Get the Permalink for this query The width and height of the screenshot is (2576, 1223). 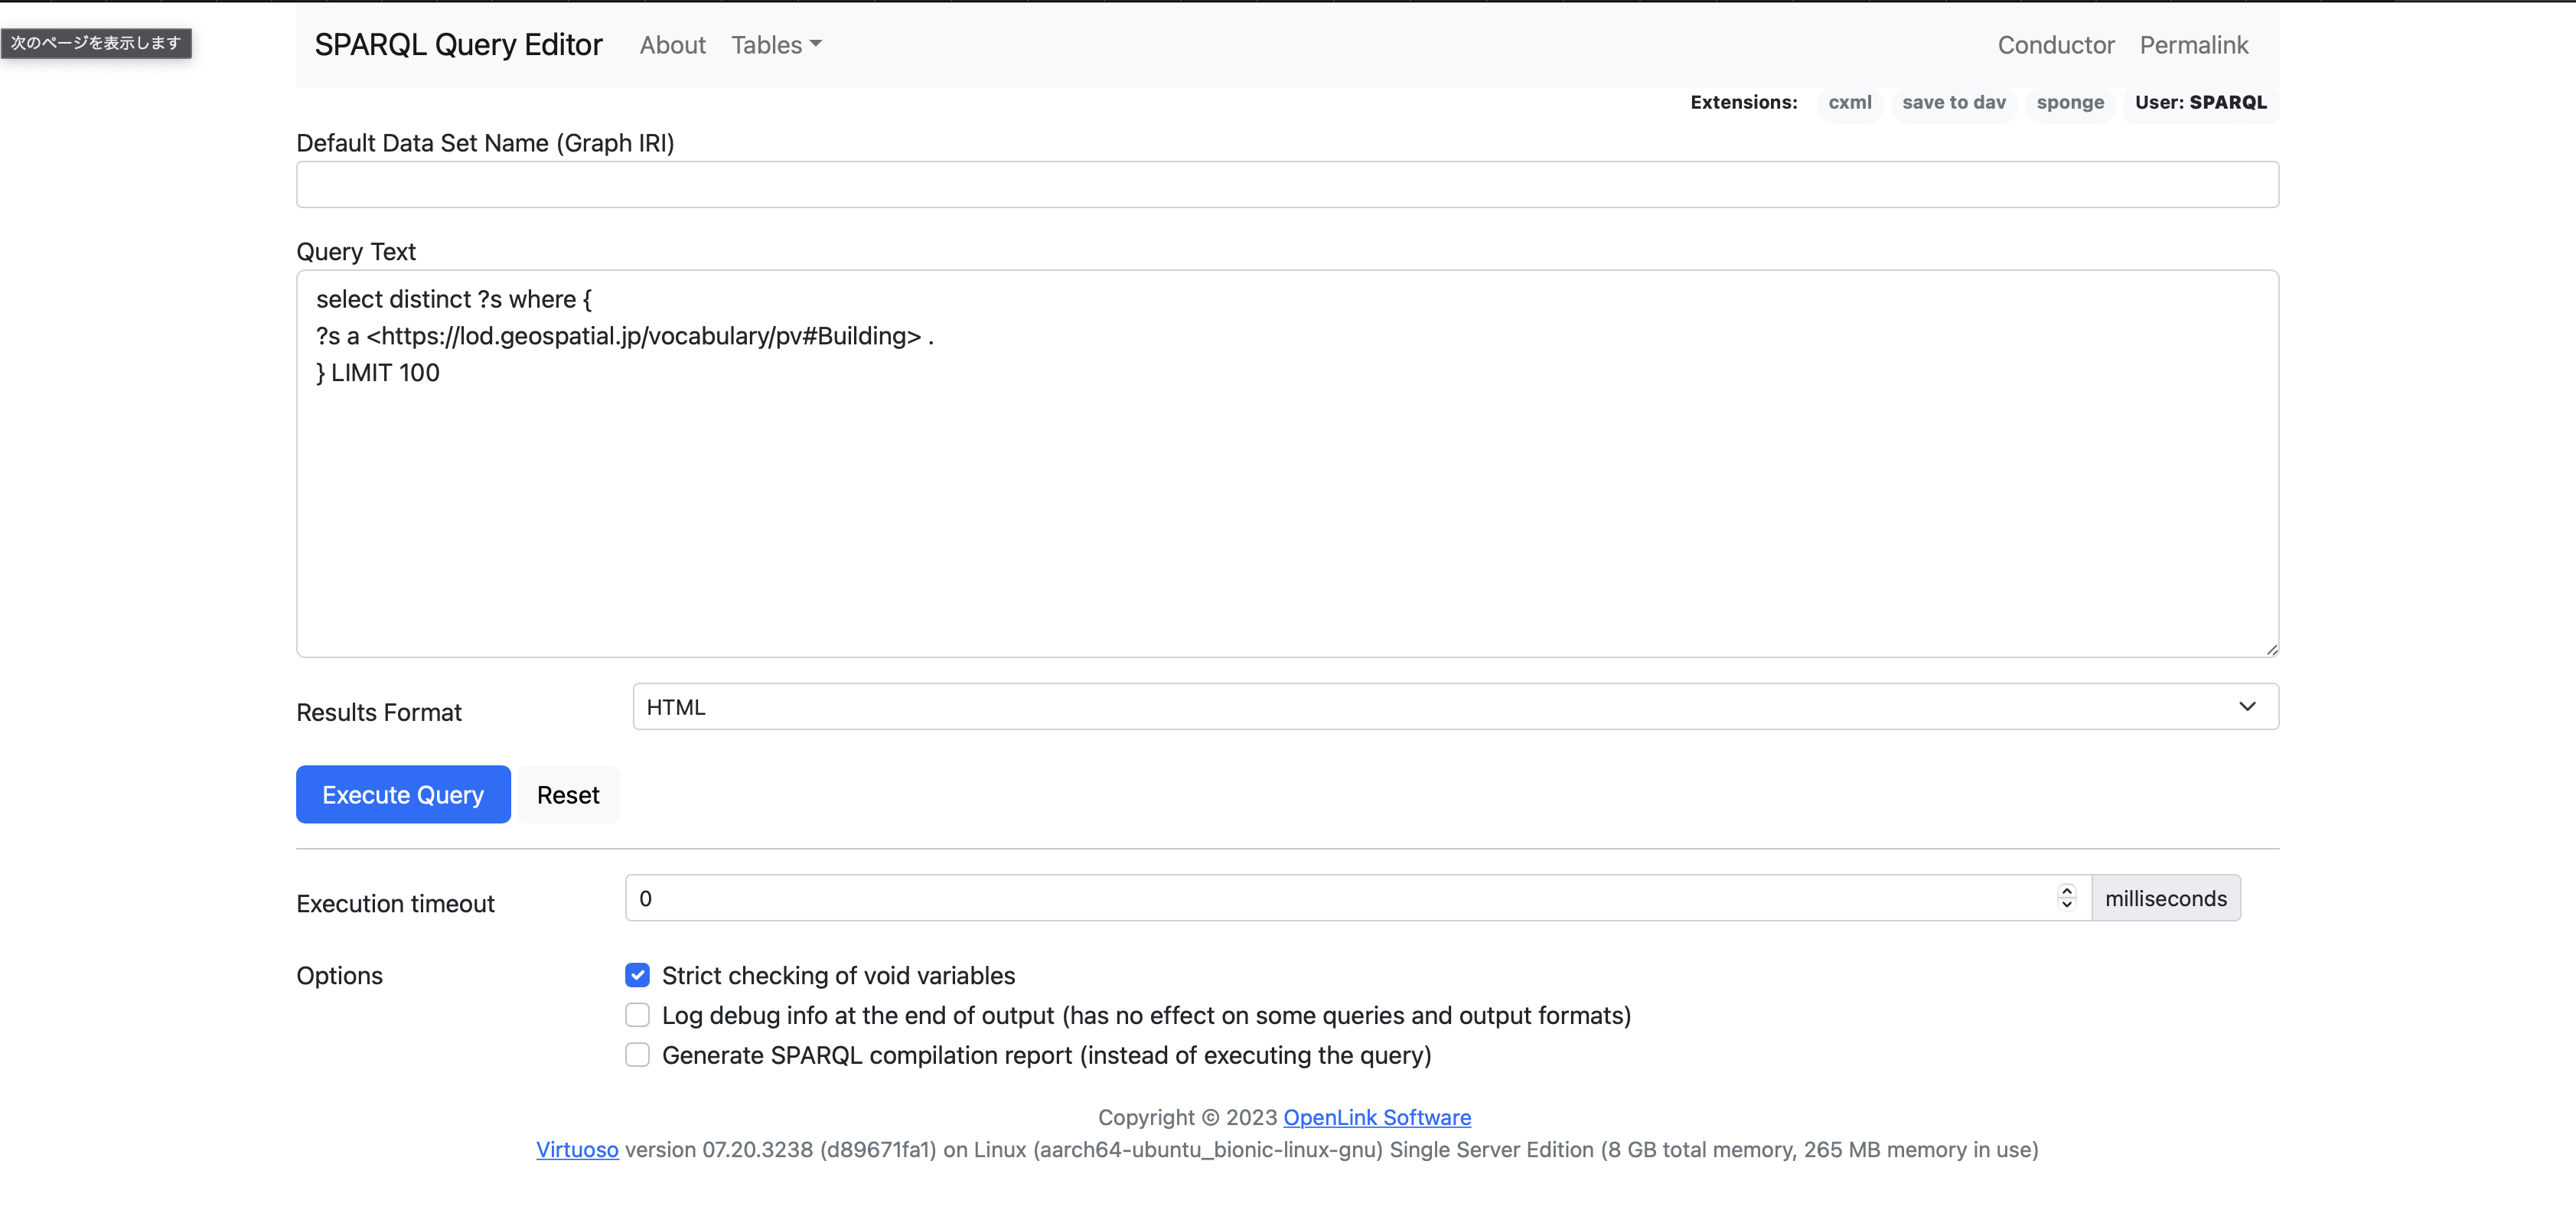coord(2193,45)
